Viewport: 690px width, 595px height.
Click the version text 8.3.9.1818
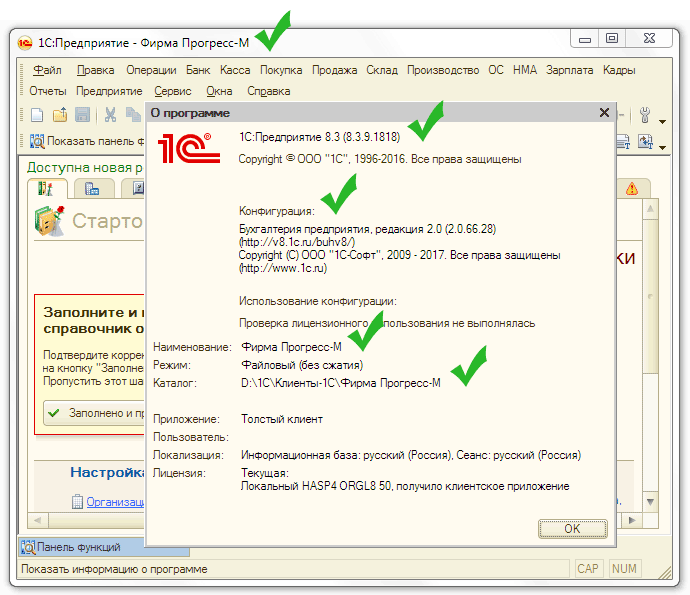(371, 137)
